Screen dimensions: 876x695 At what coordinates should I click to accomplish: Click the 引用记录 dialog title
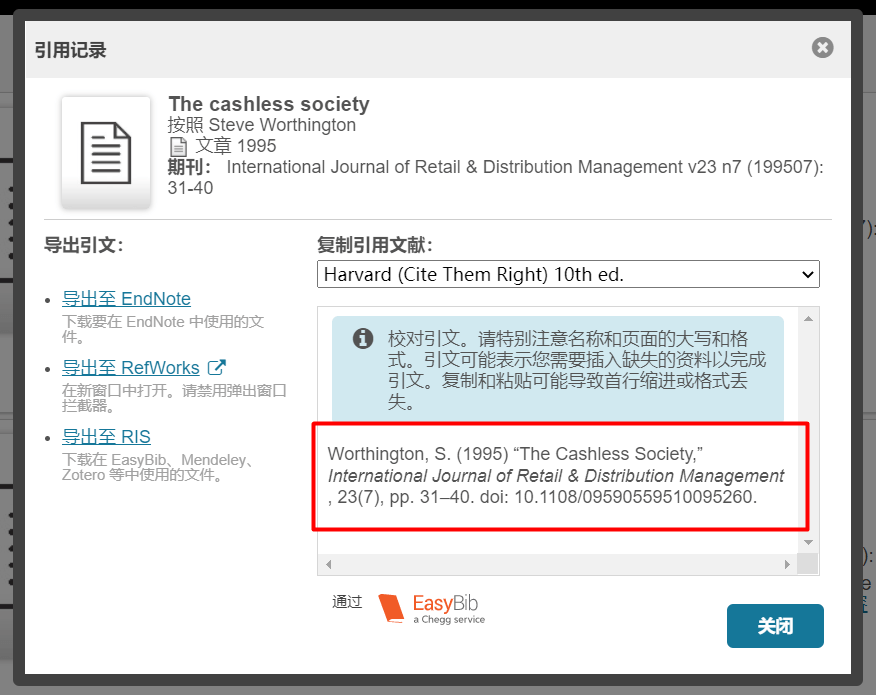click(x=70, y=50)
